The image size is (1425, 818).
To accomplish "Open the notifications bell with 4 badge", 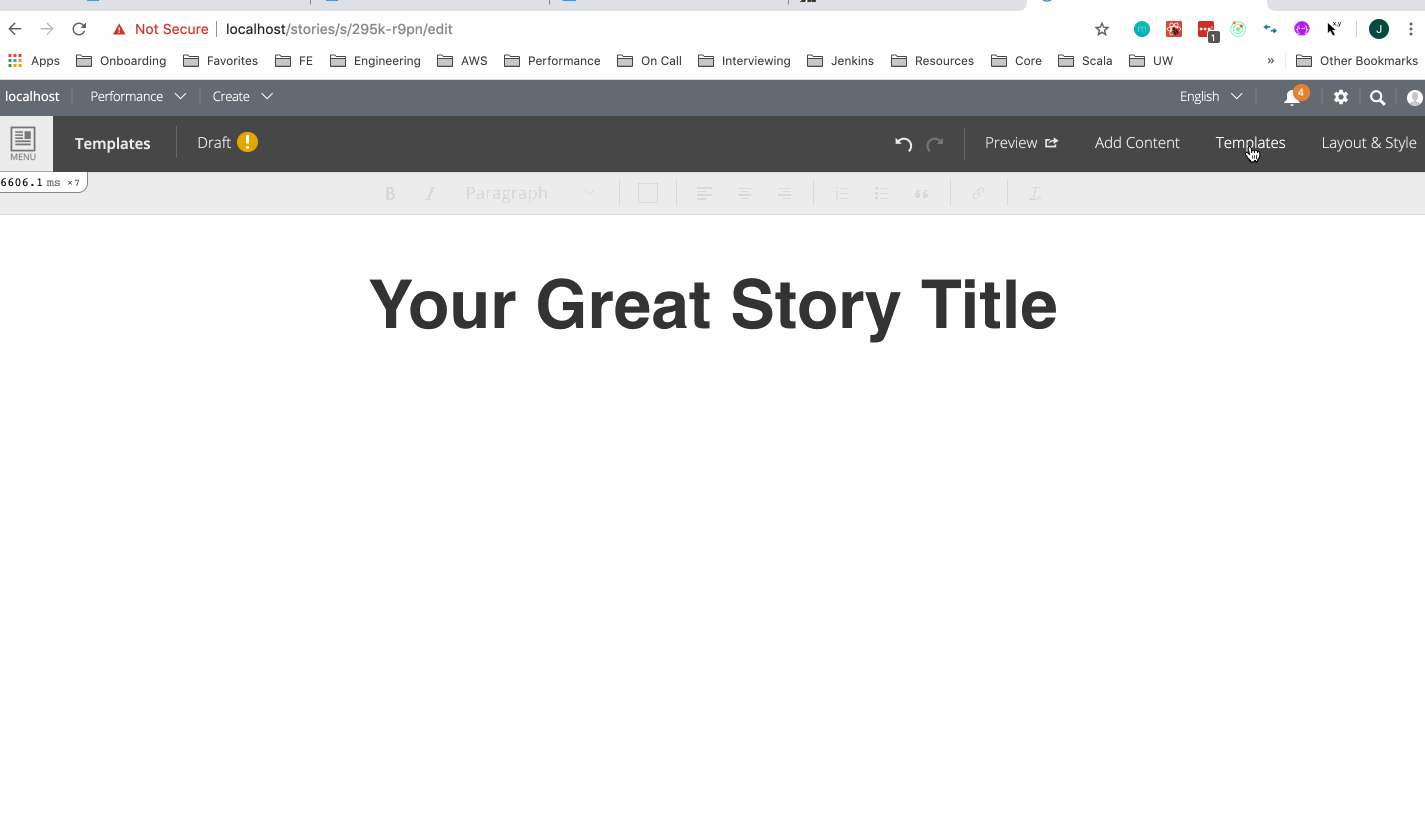I will (x=1294, y=96).
